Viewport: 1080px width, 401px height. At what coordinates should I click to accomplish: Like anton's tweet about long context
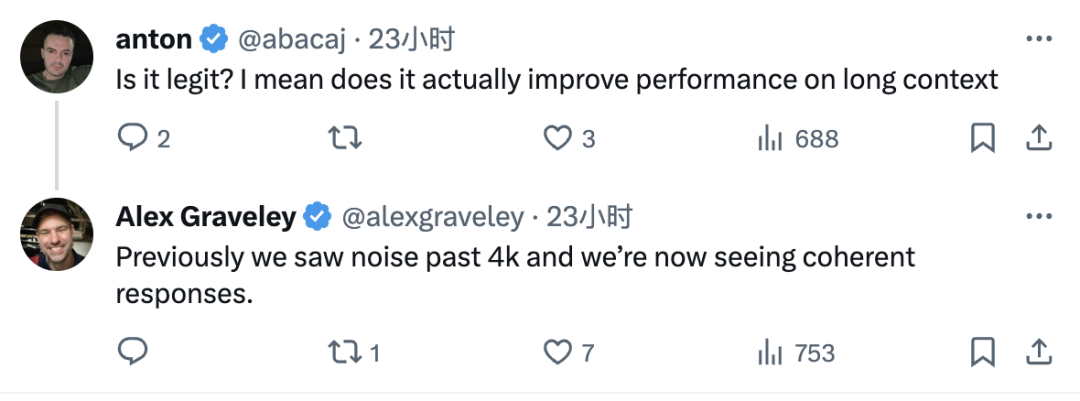coord(556,139)
